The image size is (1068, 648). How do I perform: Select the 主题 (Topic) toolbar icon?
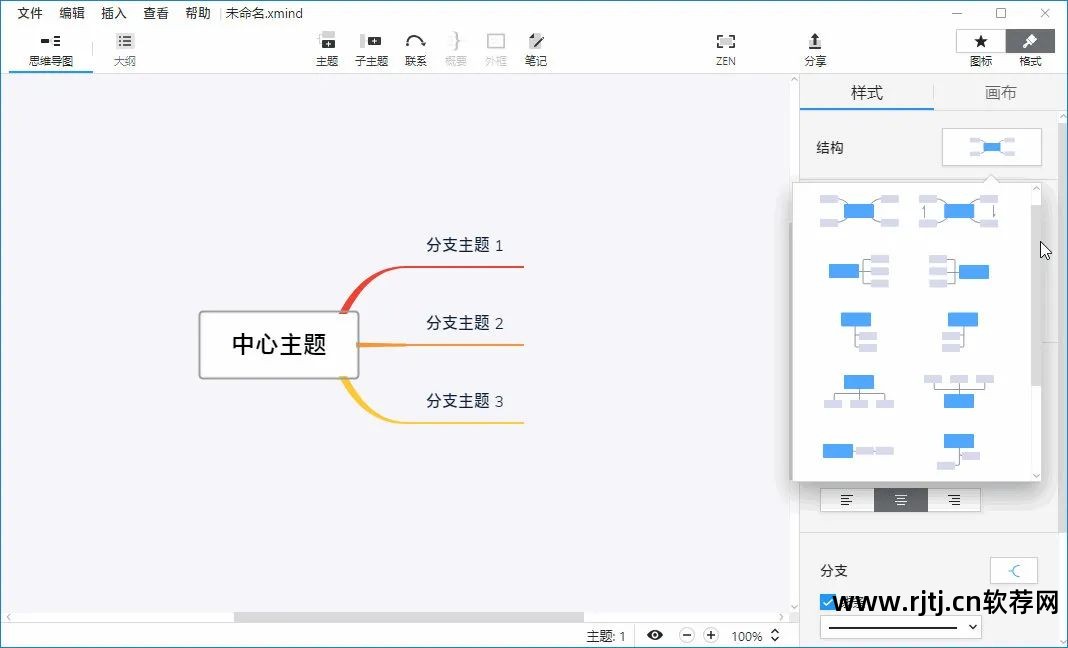tap(326, 47)
